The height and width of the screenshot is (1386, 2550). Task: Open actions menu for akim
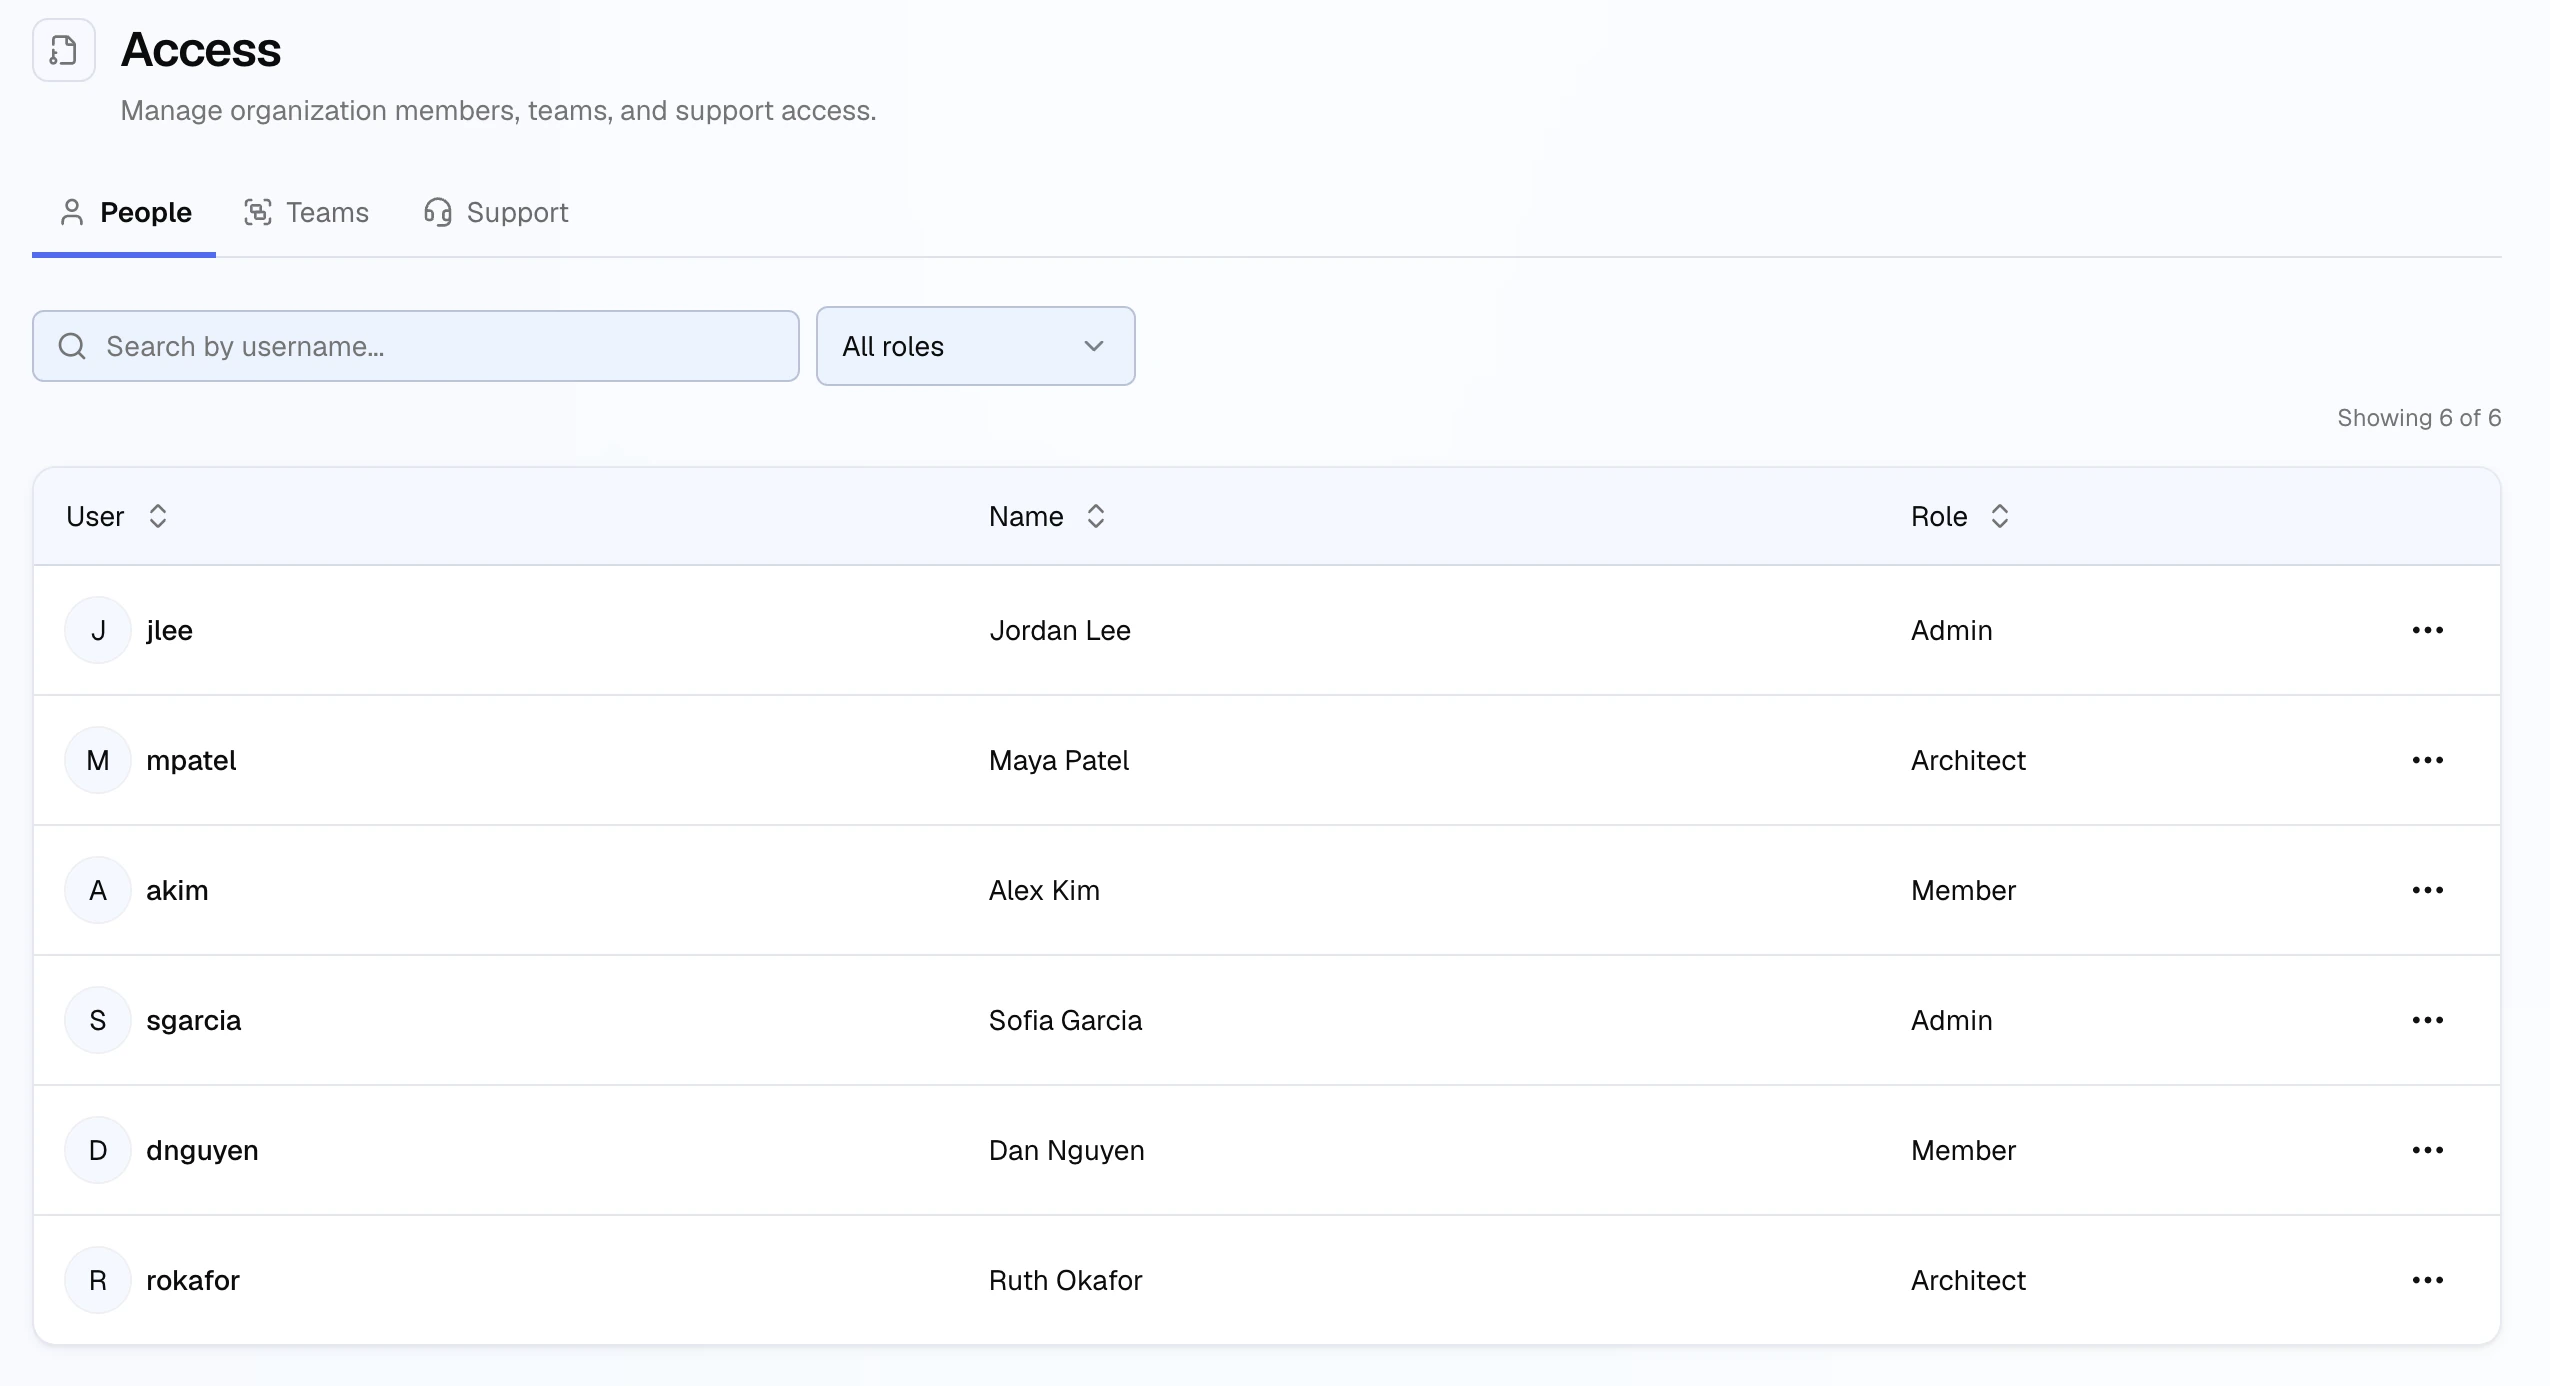coord(2427,890)
